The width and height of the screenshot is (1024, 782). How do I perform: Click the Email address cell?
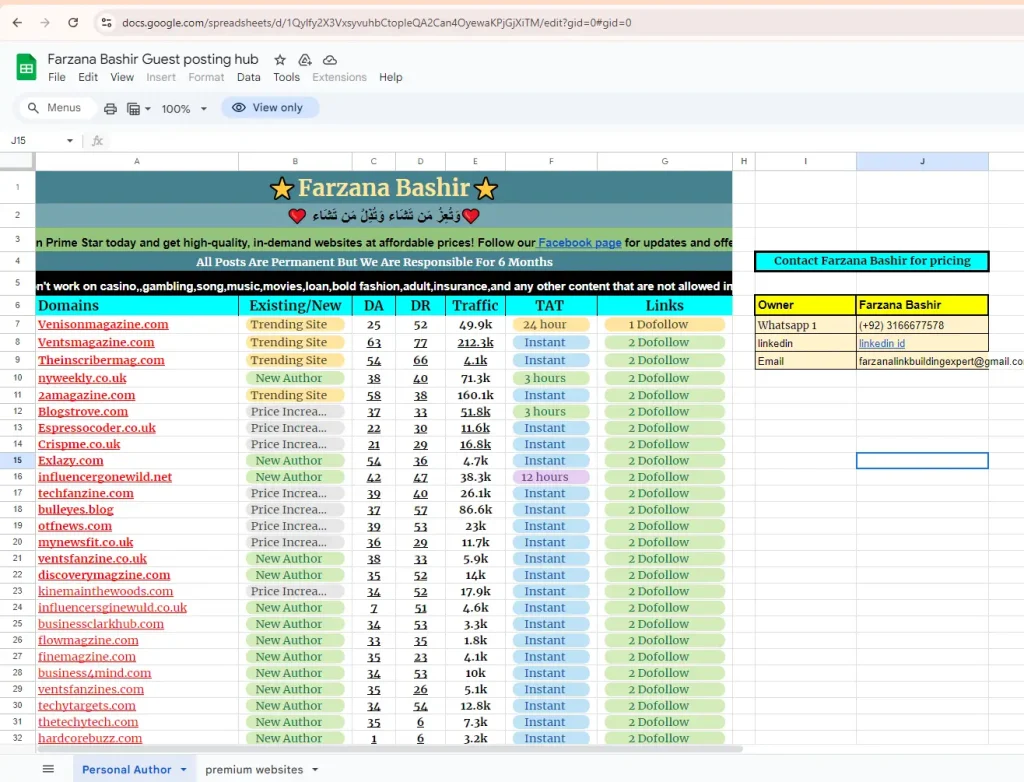922,361
